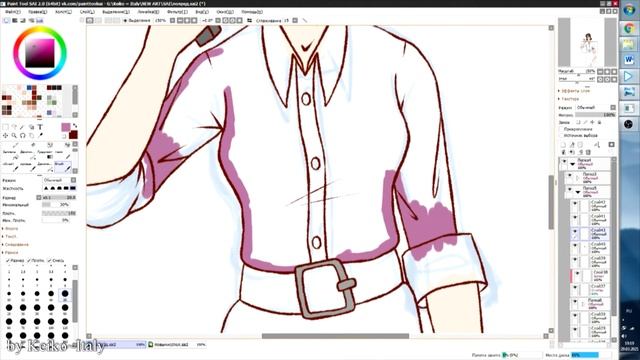
Task: Open the Холст menu
Action: [63, 12]
